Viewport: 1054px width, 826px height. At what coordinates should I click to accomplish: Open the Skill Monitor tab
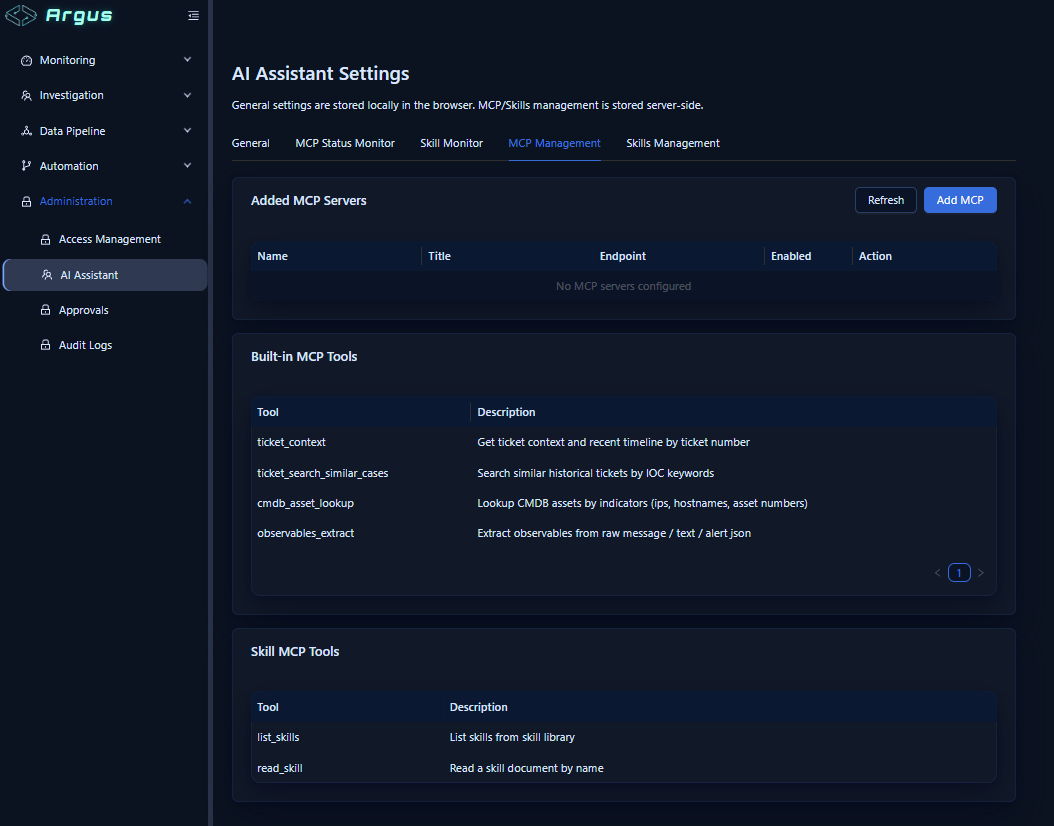(x=451, y=143)
